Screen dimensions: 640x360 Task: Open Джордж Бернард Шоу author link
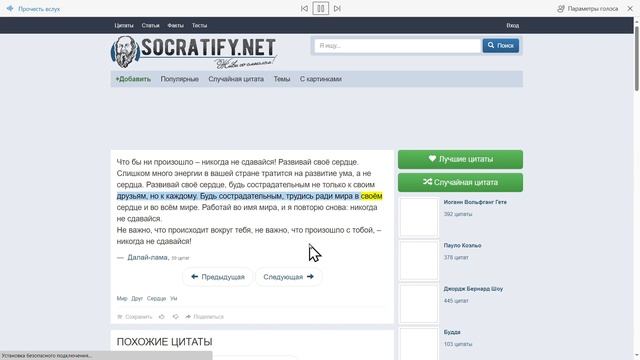click(473, 289)
